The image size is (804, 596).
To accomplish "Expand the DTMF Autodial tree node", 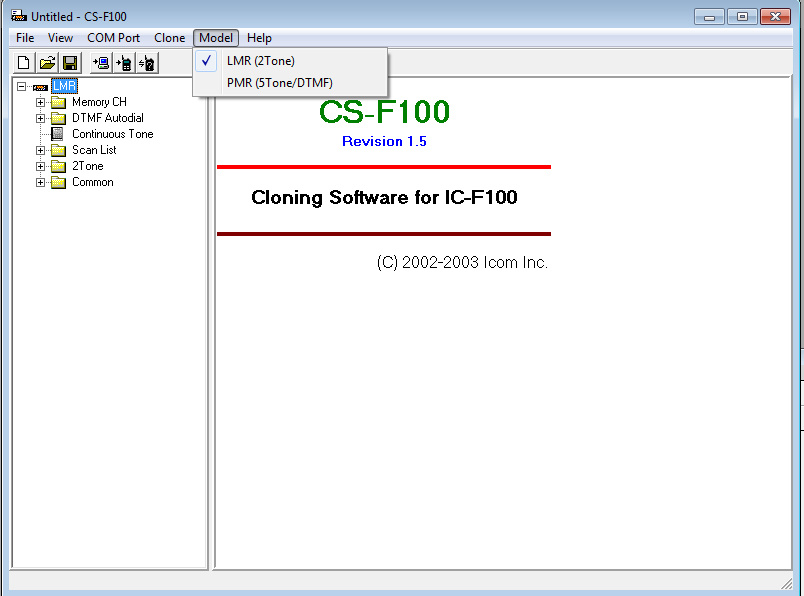I will 41,118.
